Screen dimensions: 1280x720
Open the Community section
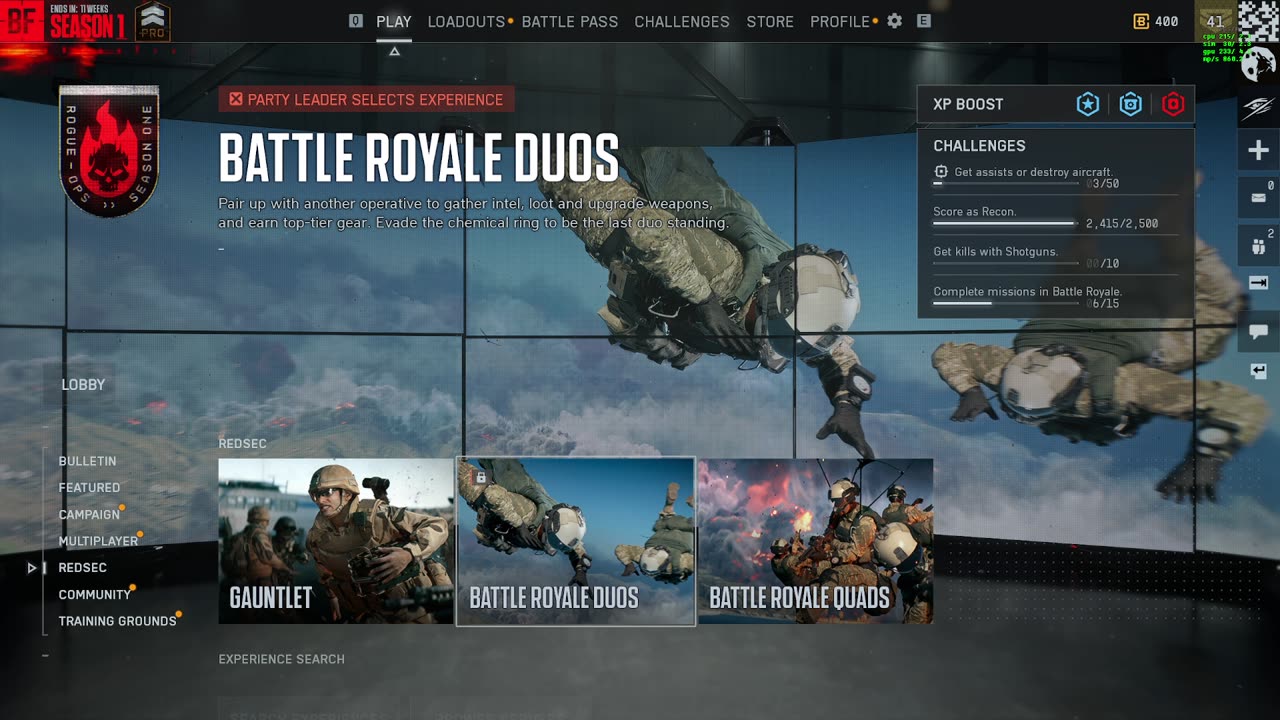[x=95, y=594]
